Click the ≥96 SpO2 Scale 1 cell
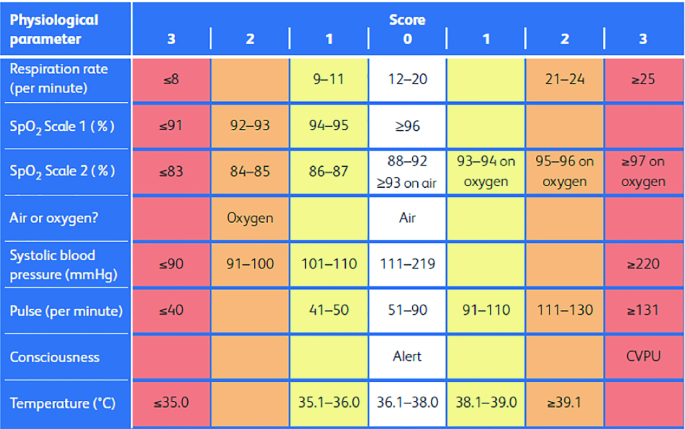The width and height of the screenshot is (685, 429). [x=407, y=125]
